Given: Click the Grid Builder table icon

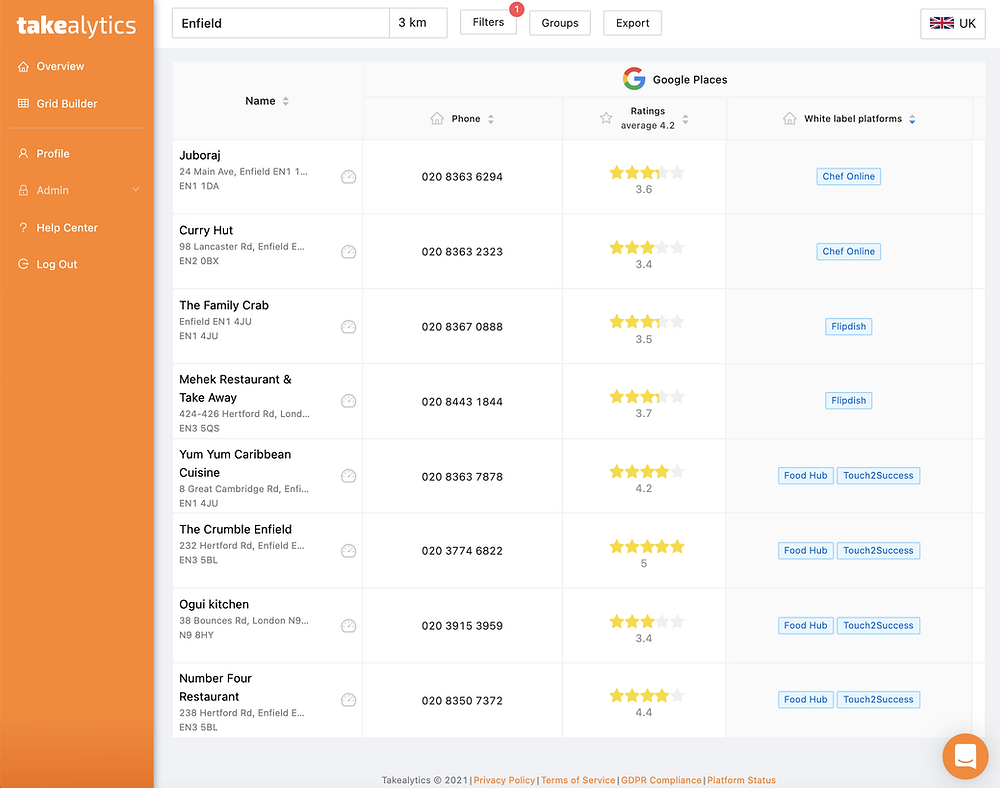Looking at the screenshot, I should click(x=24, y=103).
